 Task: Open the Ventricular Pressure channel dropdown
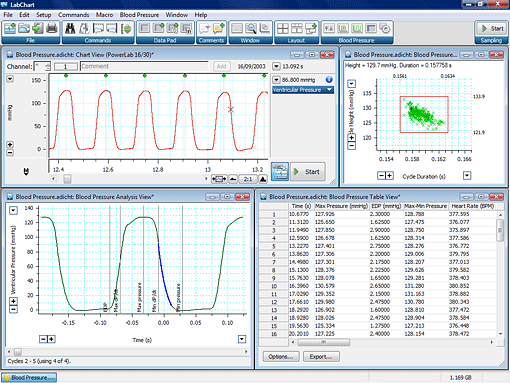coord(329,90)
